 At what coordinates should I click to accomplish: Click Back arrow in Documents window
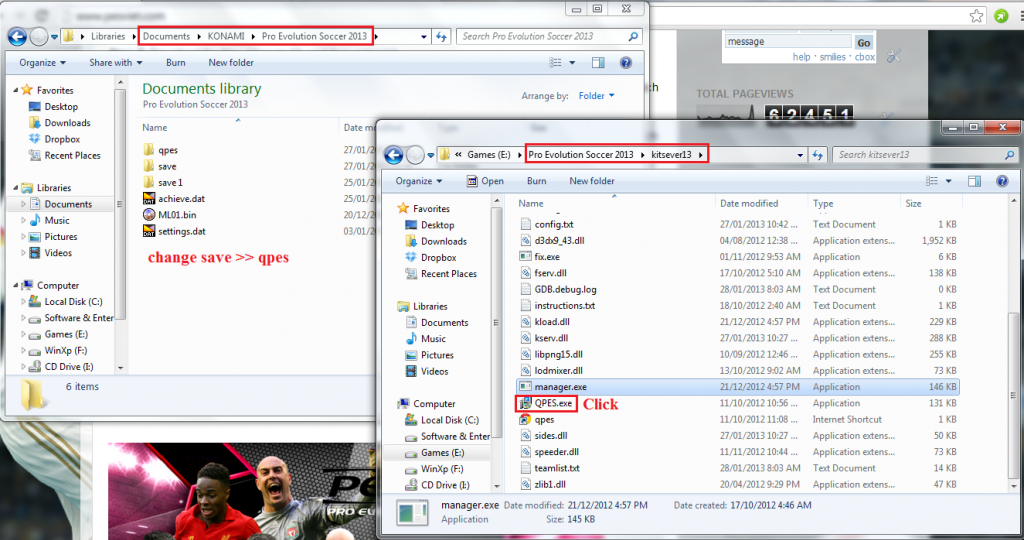[17, 37]
